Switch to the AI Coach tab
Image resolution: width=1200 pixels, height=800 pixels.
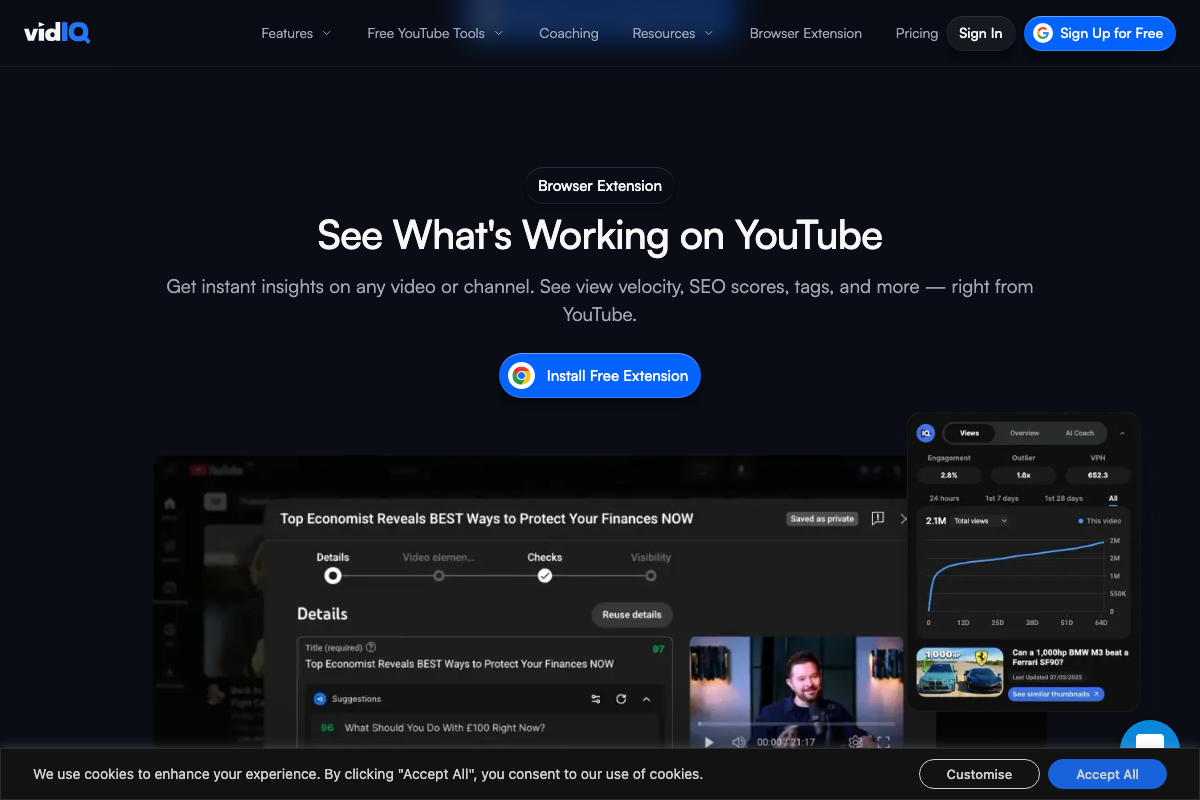[x=1079, y=433]
